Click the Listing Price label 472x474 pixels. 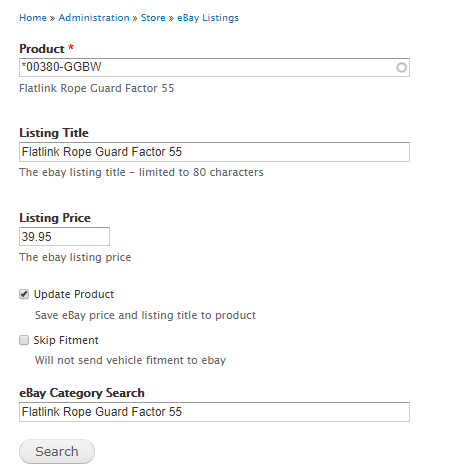pyautogui.click(x=55, y=218)
